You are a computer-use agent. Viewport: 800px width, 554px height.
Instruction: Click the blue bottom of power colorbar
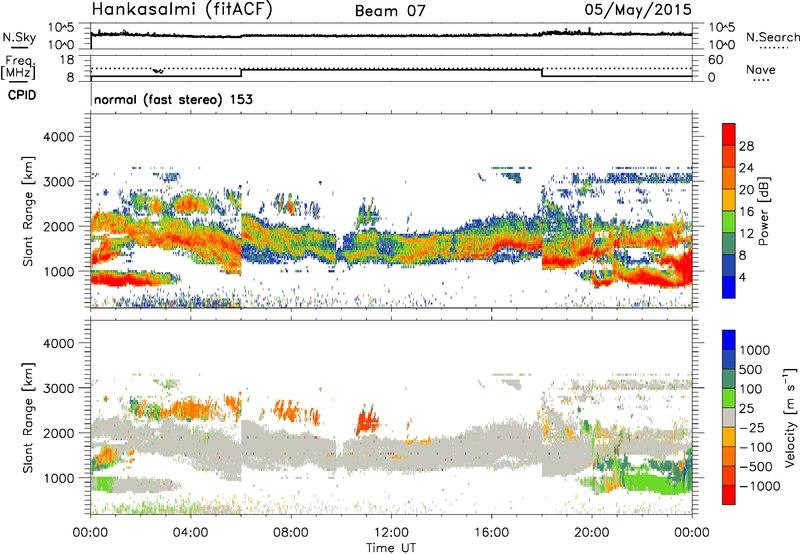pos(729,287)
